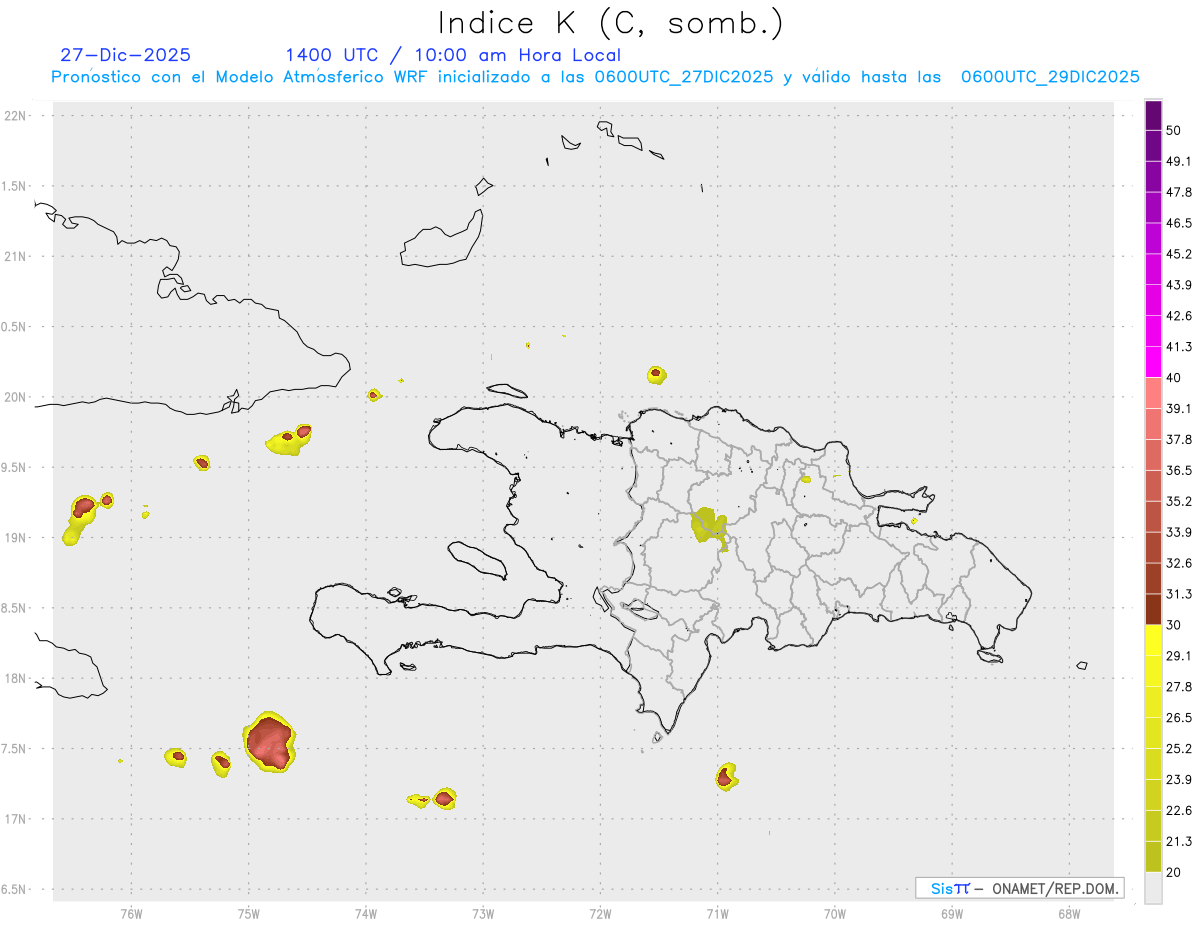Select the bright yellow band between 29.1 and 30

point(1153,640)
